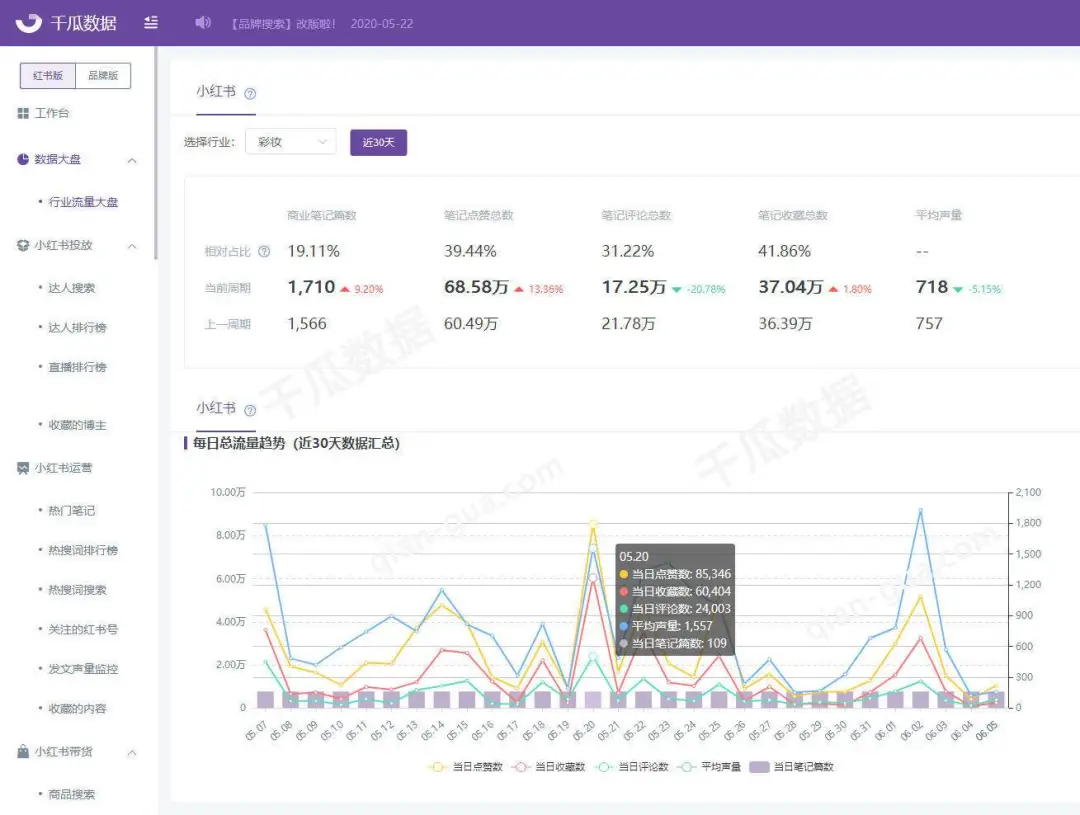The image size is (1080, 815).
Task: Click the 05.20 data point on chart
Action: click(x=593, y=524)
